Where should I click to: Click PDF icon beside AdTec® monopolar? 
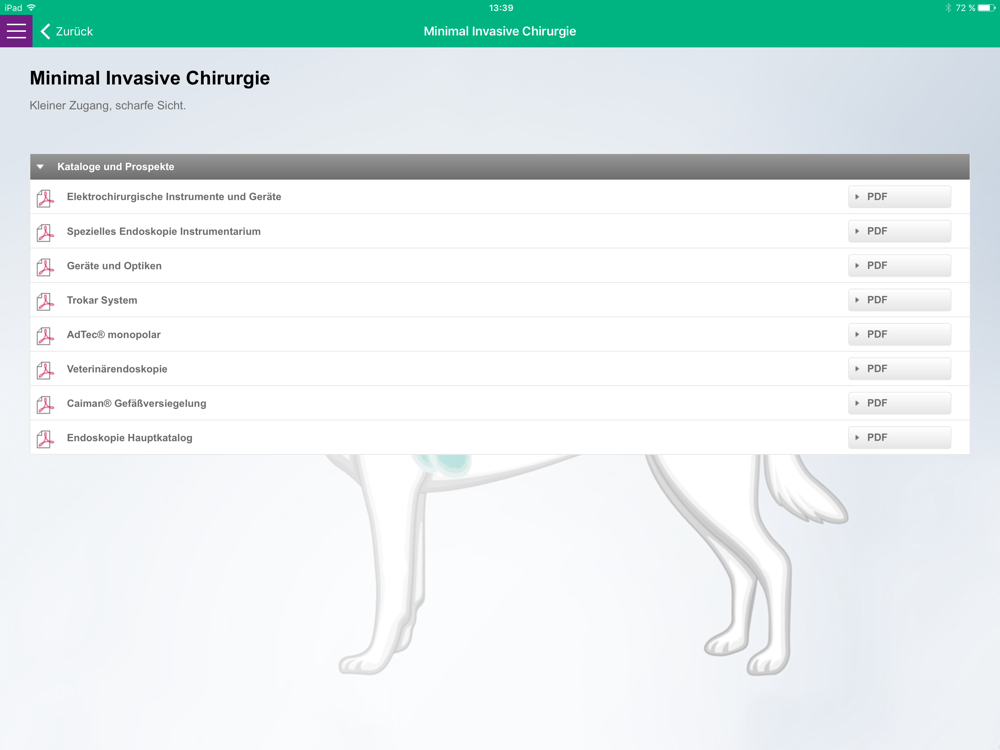(x=45, y=335)
